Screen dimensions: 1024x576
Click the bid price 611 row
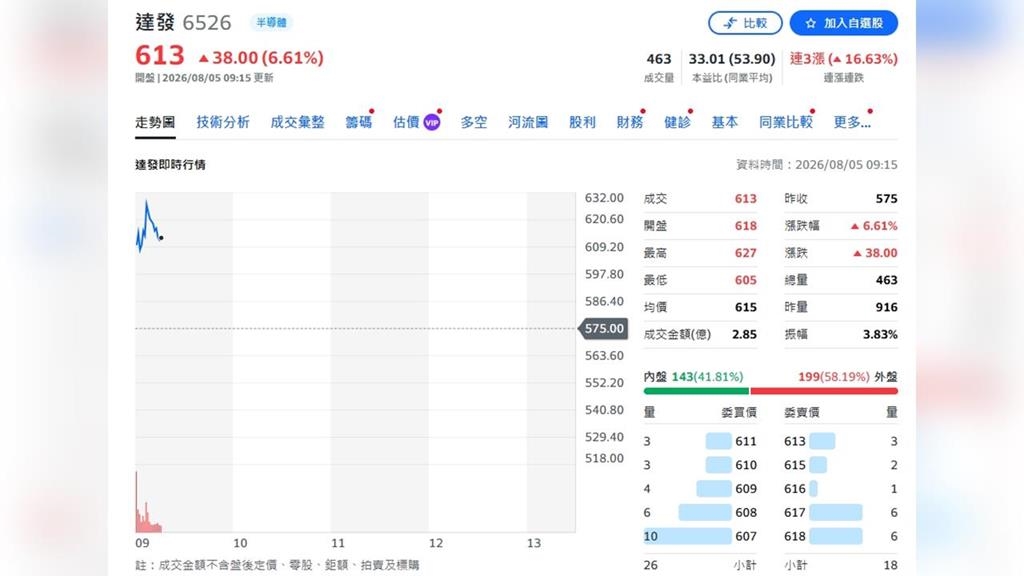700,441
